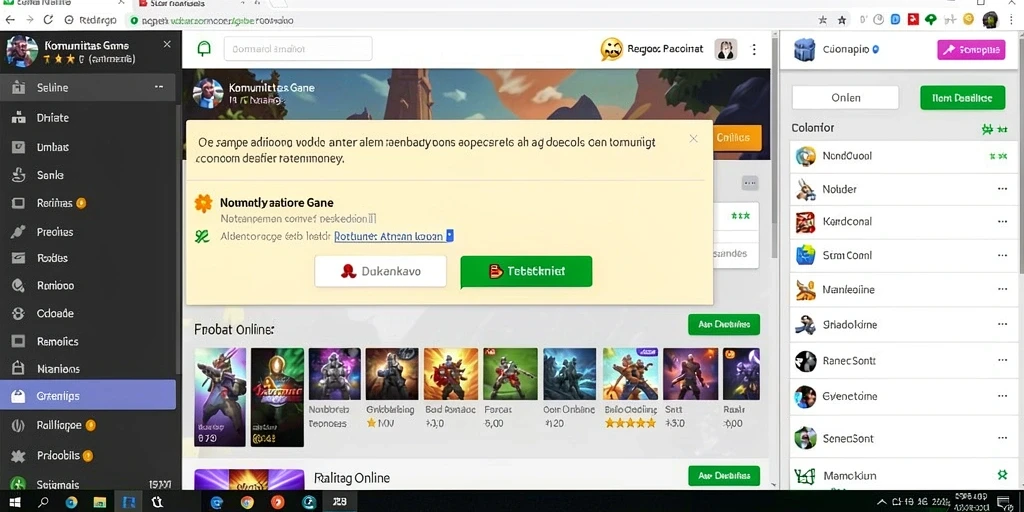The height and width of the screenshot is (512, 1024).
Task: Open the emoji face icon near Regoc Pacoinat
Action: (612, 49)
